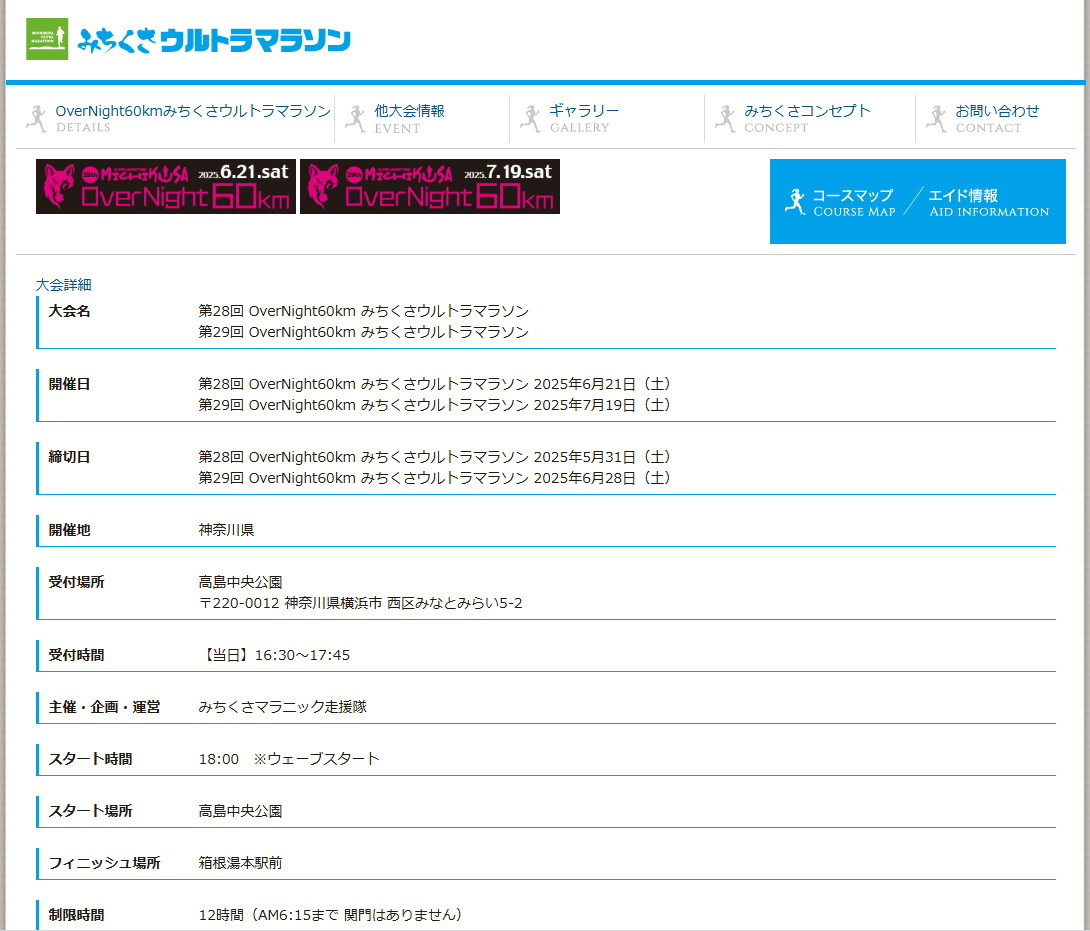
Task: Click the 主催・企画・運営 row label
Action: (104, 707)
